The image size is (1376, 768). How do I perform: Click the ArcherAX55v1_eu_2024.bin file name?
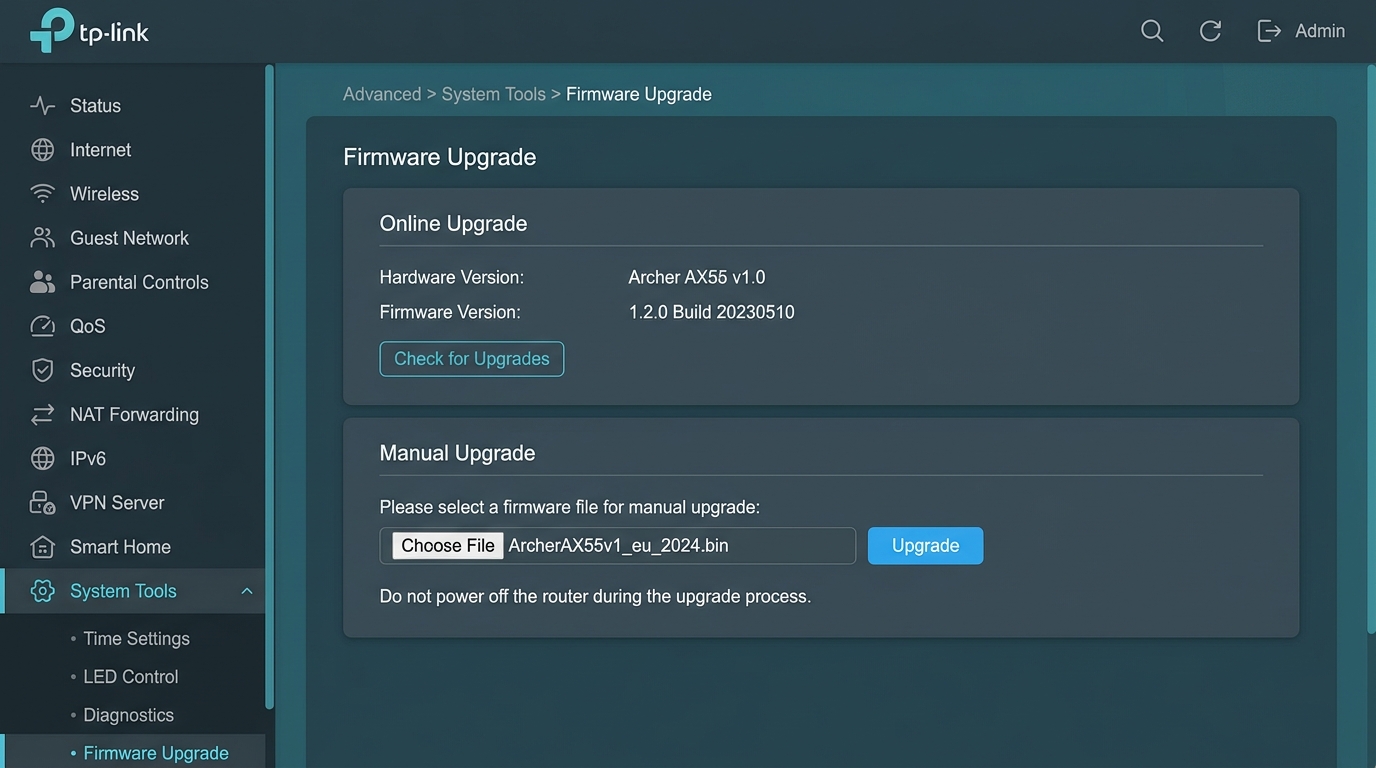[619, 545]
